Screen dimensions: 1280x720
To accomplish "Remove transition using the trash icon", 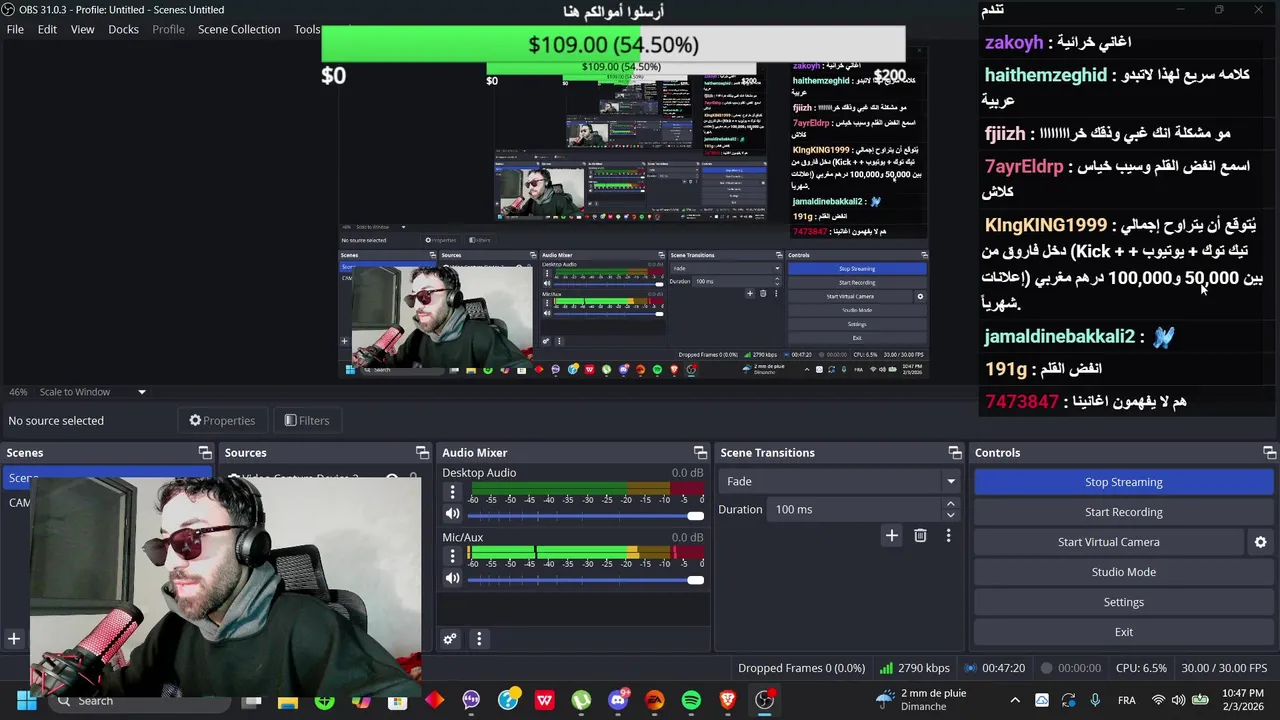I will [920, 536].
